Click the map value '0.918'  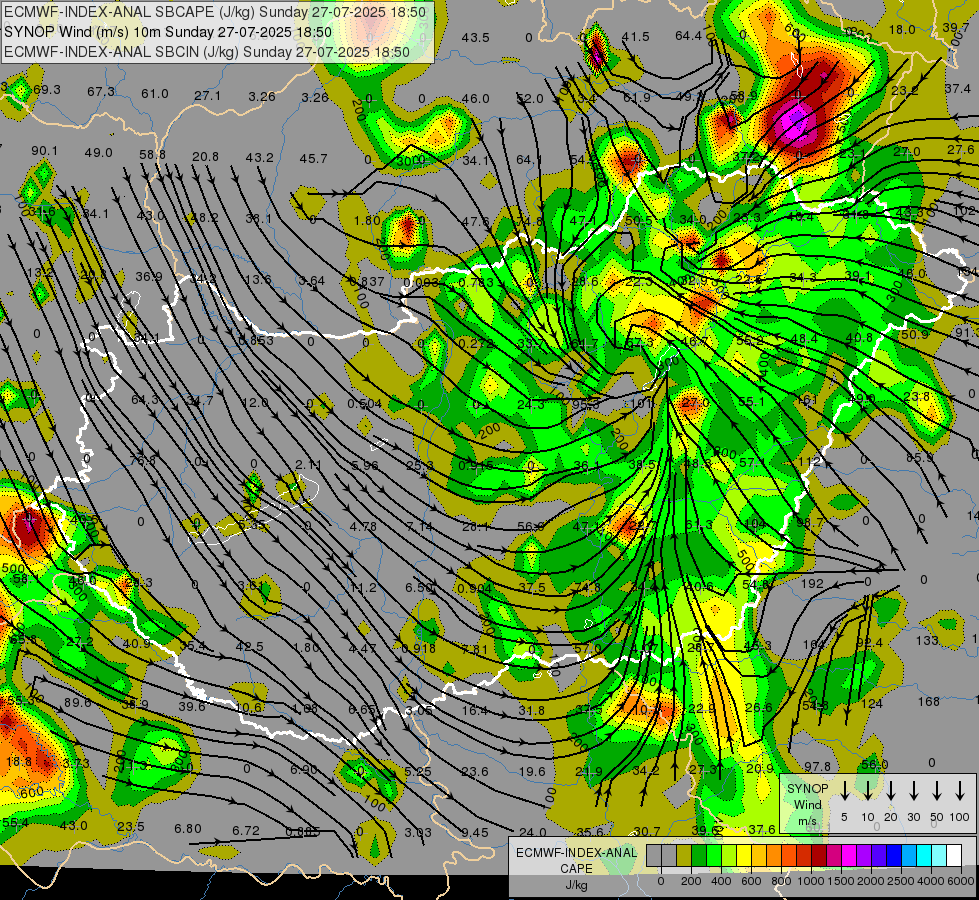click(x=418, y=648)
